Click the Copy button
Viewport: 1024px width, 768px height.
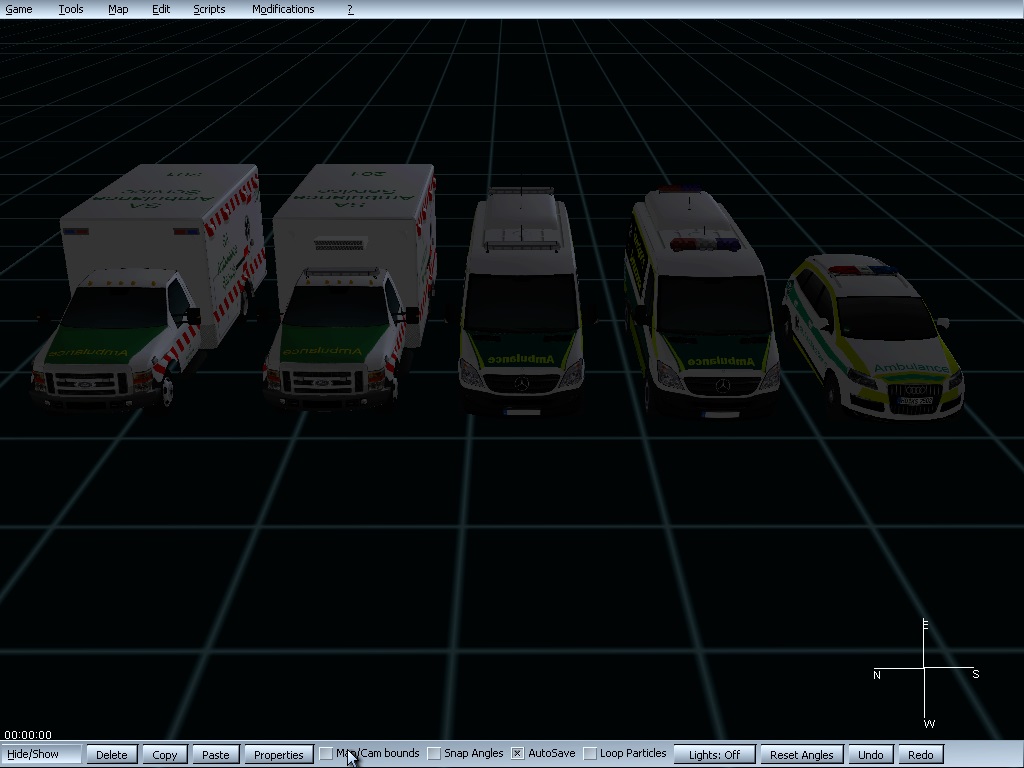click(165, 755)
